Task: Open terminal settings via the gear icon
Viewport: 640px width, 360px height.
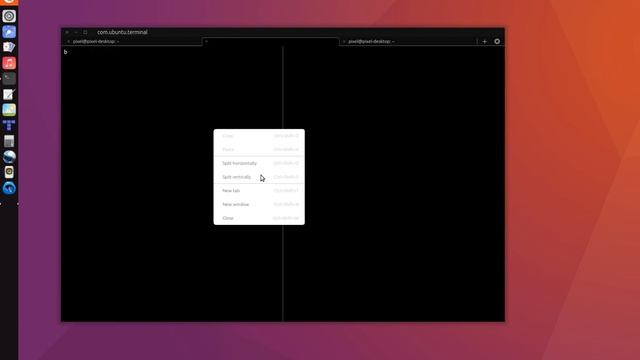Action: (x=497, y=41)
